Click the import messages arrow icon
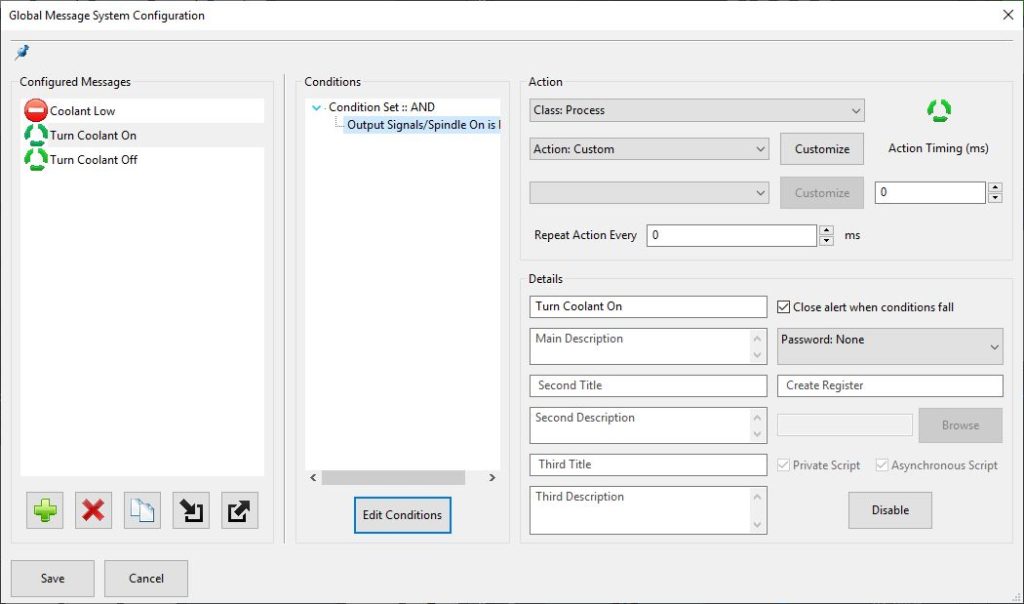 [x=191, y=511]
